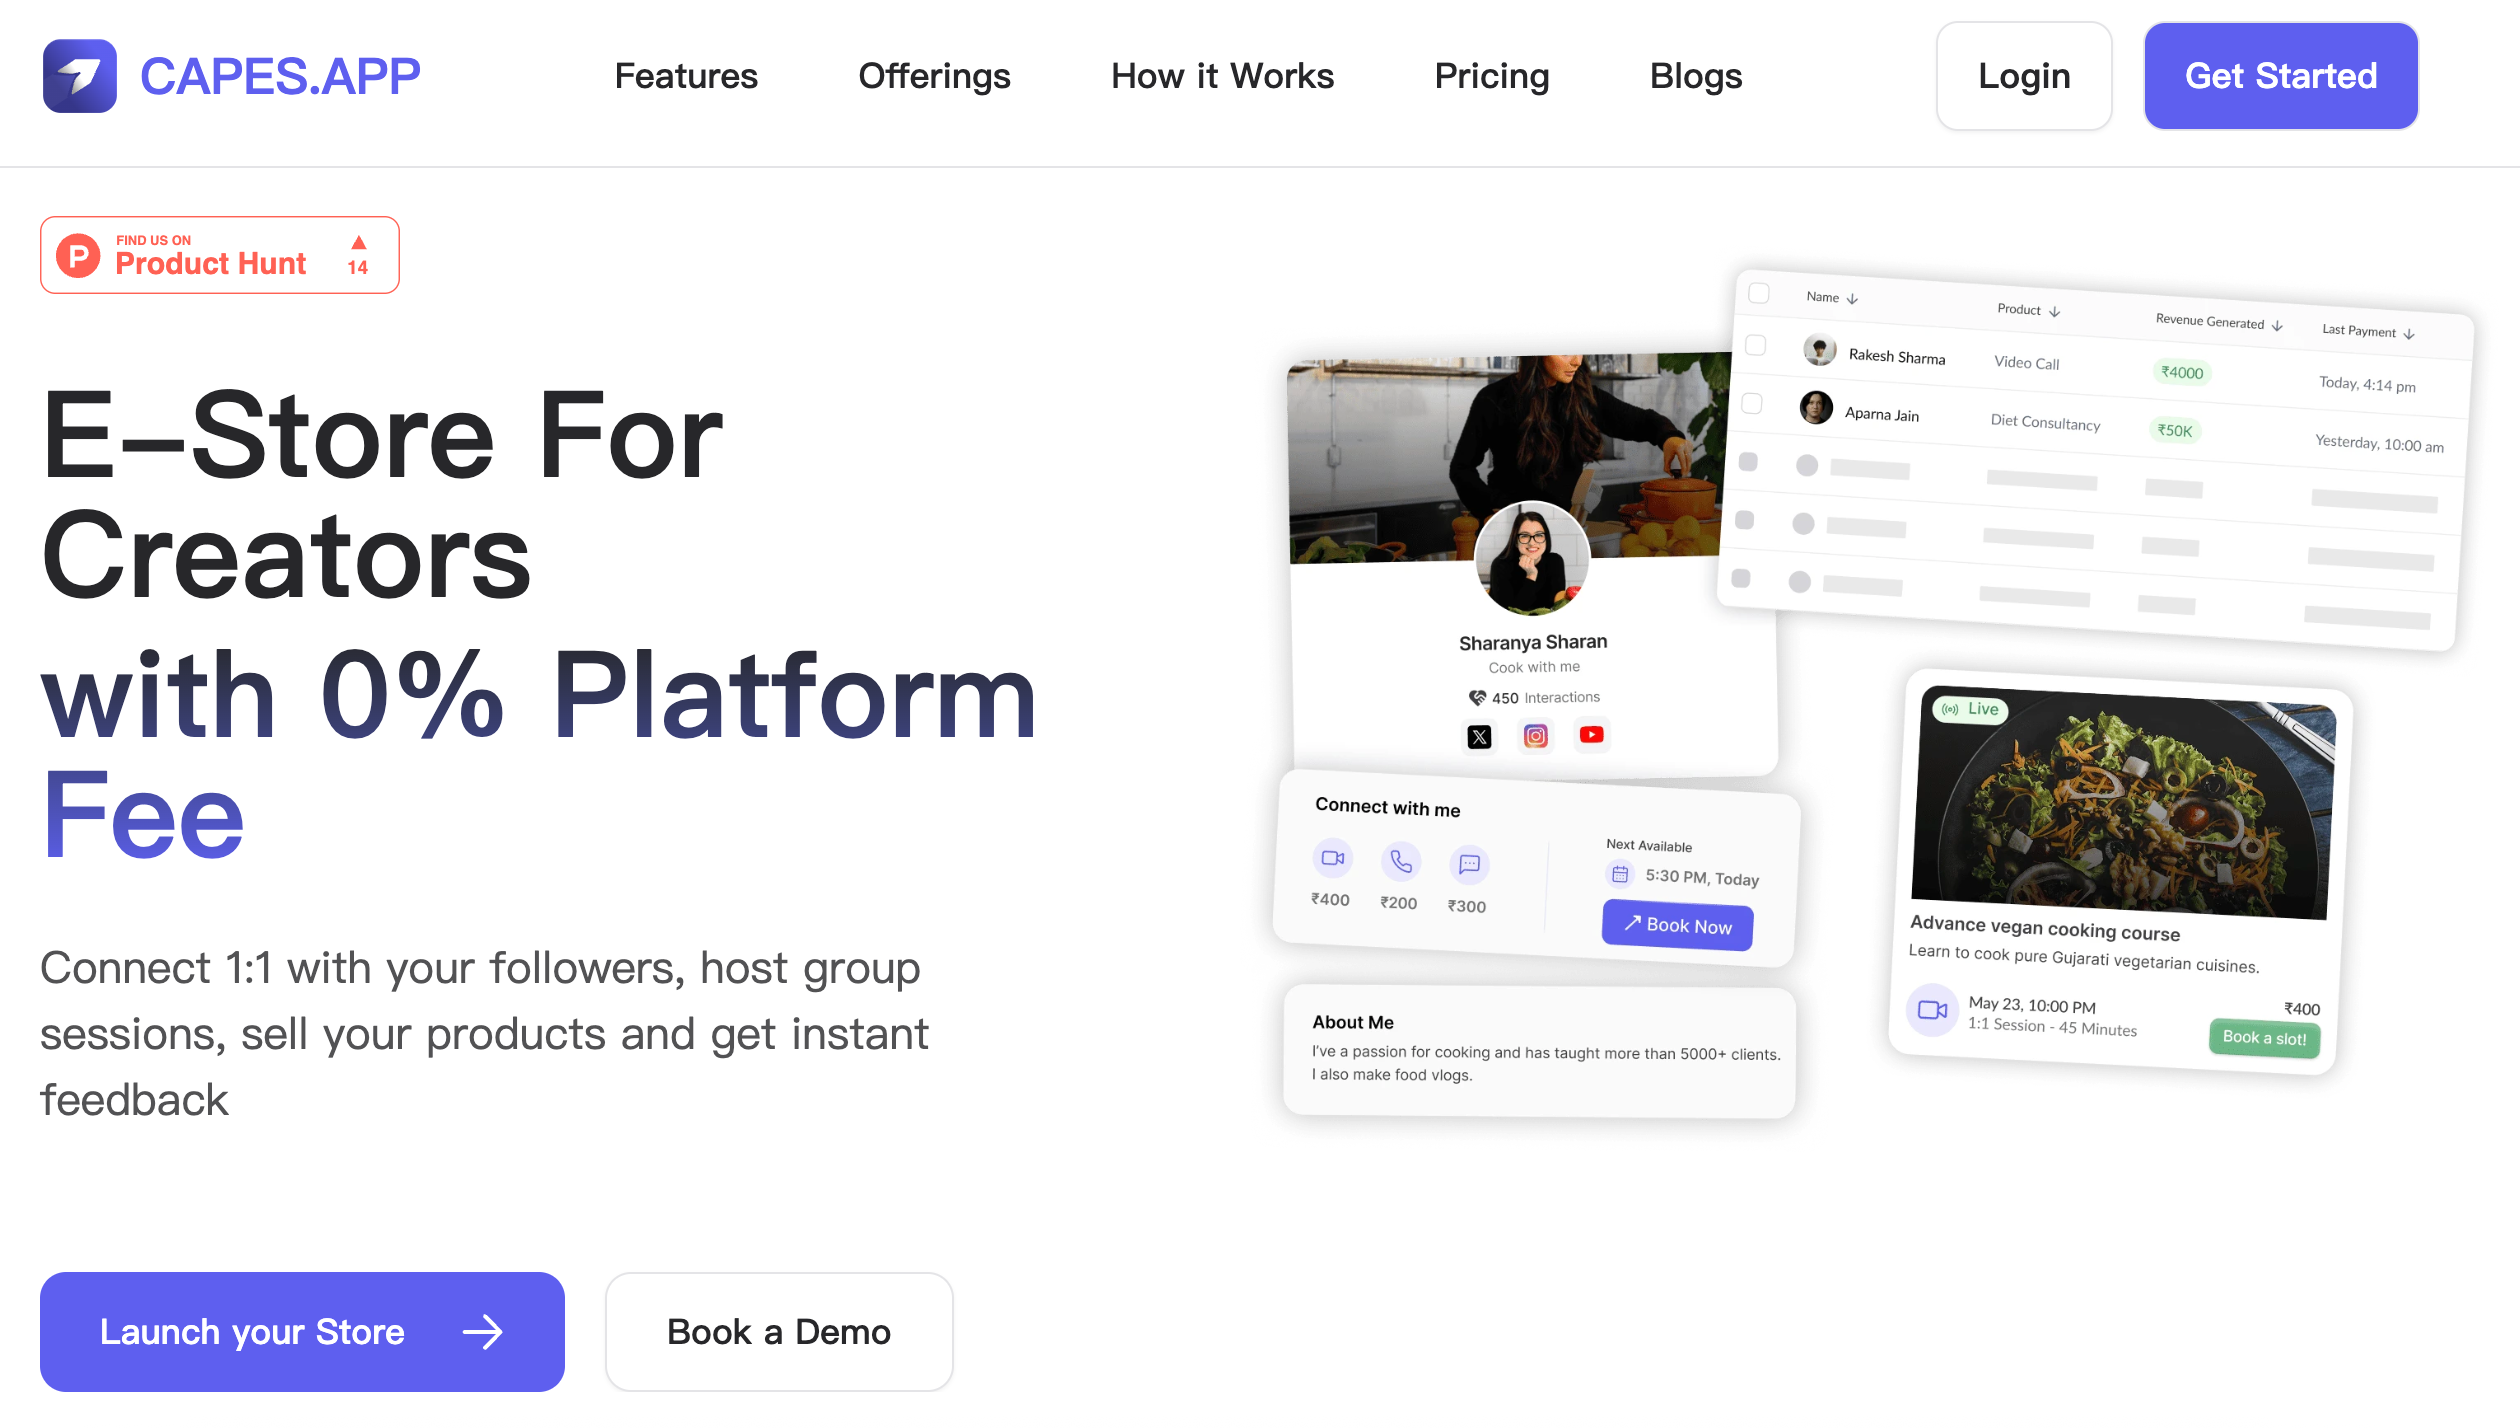Open the Instagram social icon
Screen dimensions: 2520x1428
[1535, 736]
